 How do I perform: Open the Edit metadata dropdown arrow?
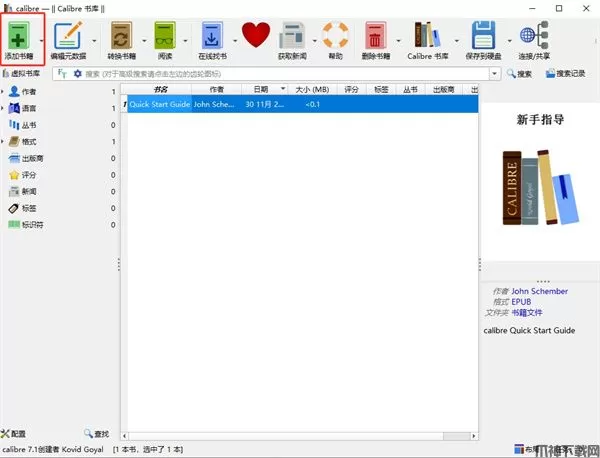pyautogui.click(x=94, y=41)
